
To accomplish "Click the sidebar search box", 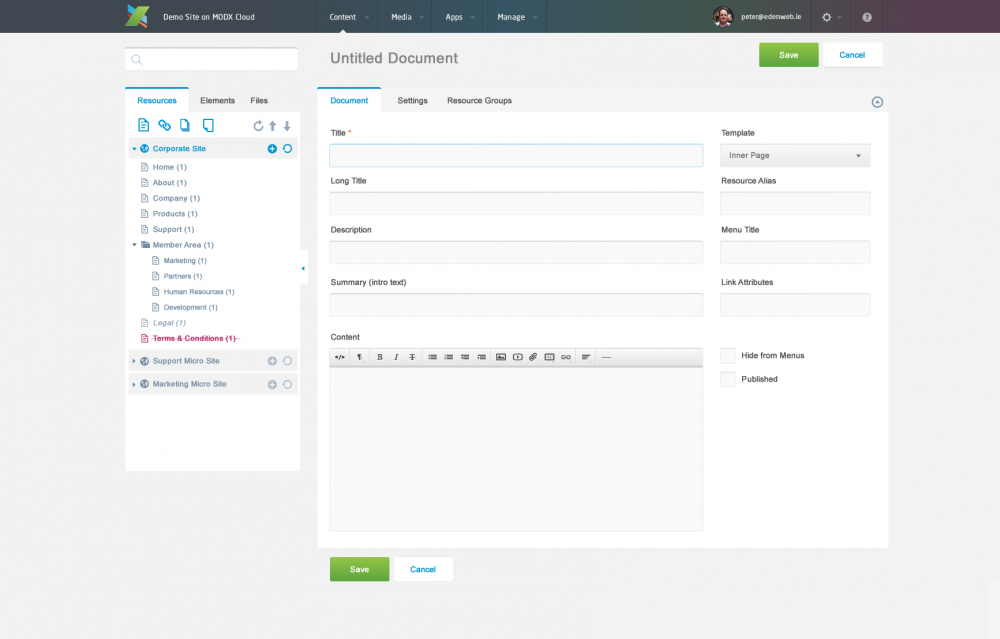I will click(x=212, y=59).
